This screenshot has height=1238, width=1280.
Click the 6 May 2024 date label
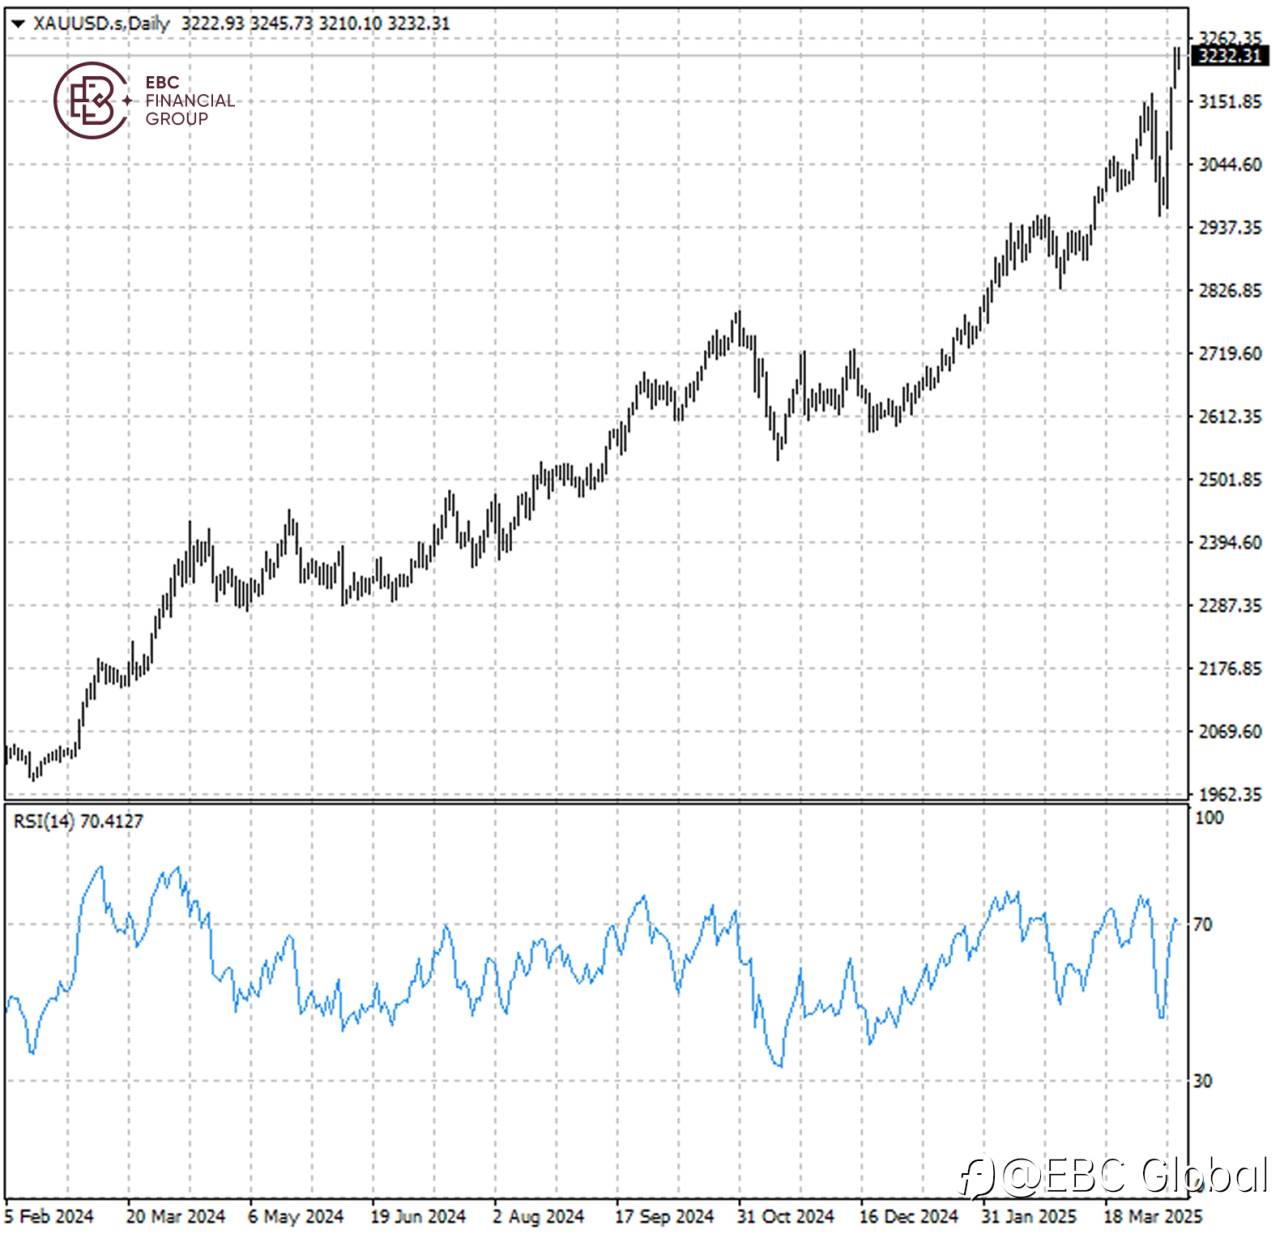(296, 1216)
